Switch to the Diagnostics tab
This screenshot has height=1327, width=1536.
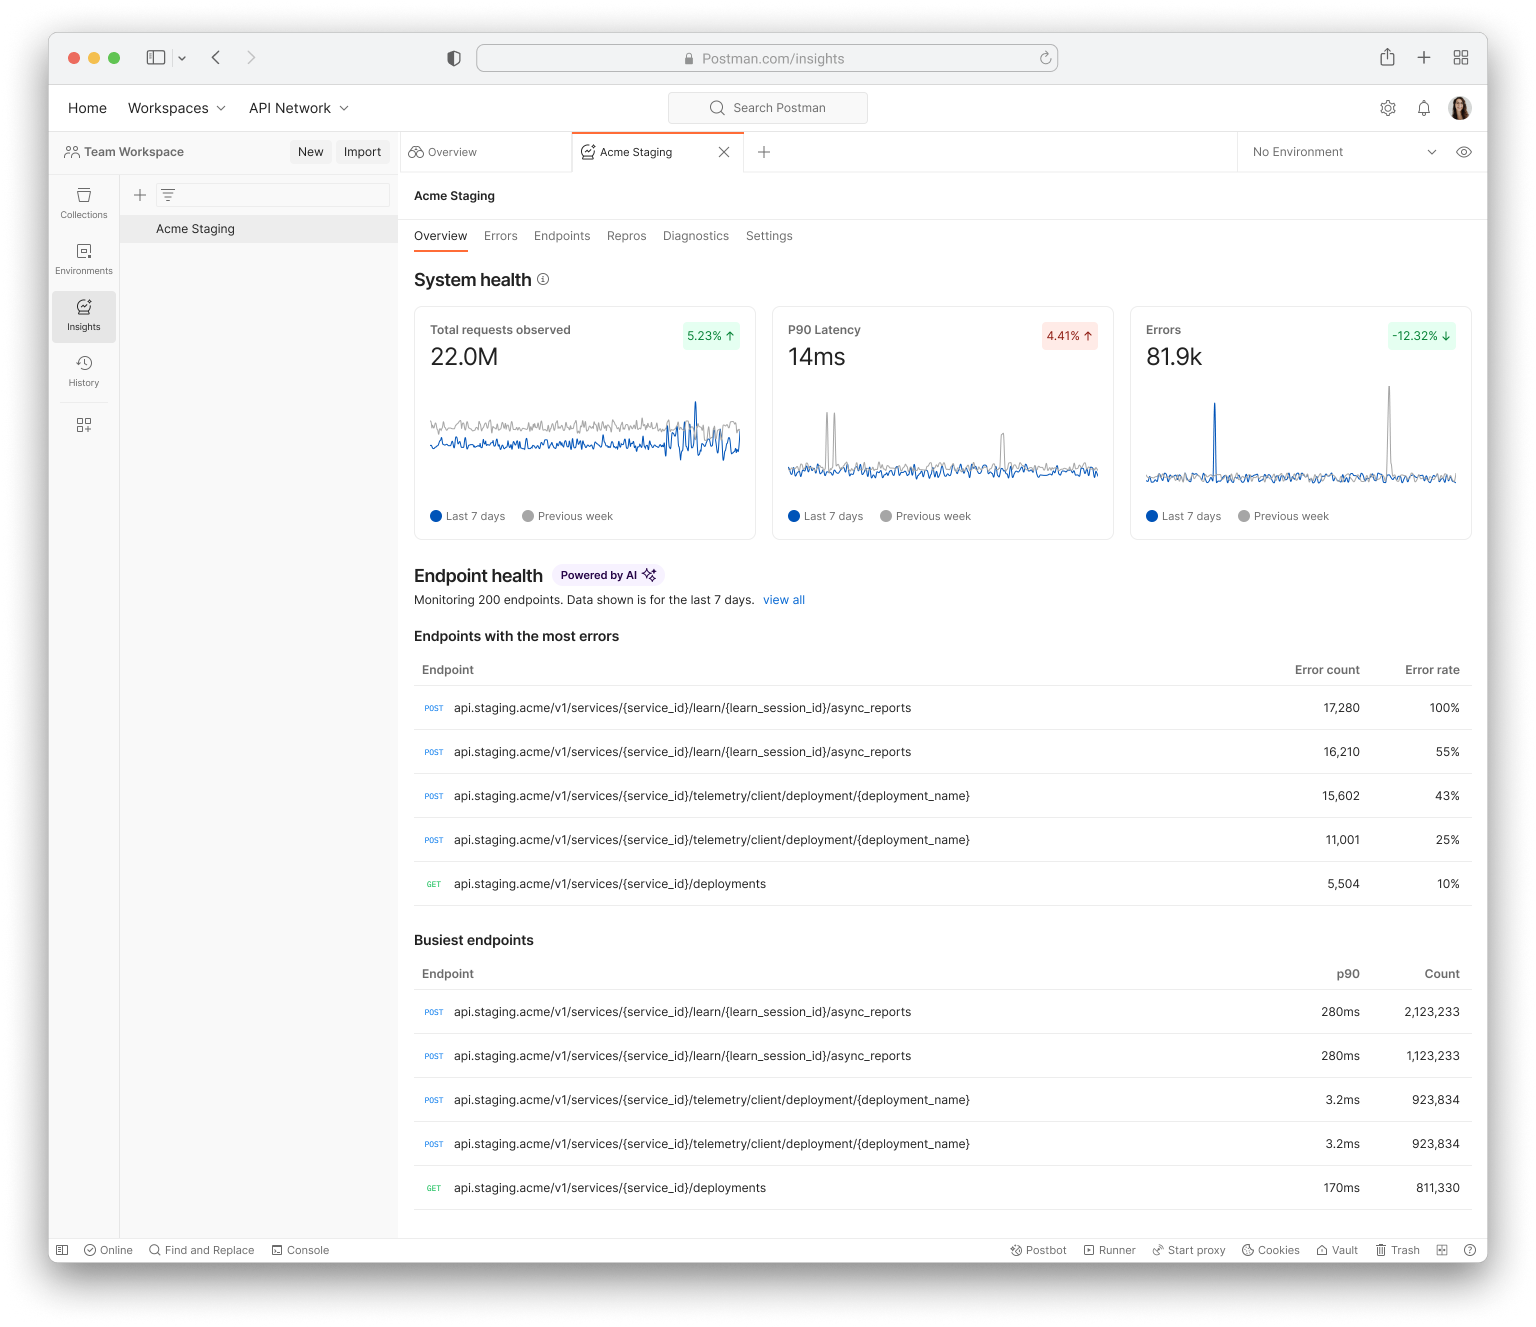(x=696, y=236)
